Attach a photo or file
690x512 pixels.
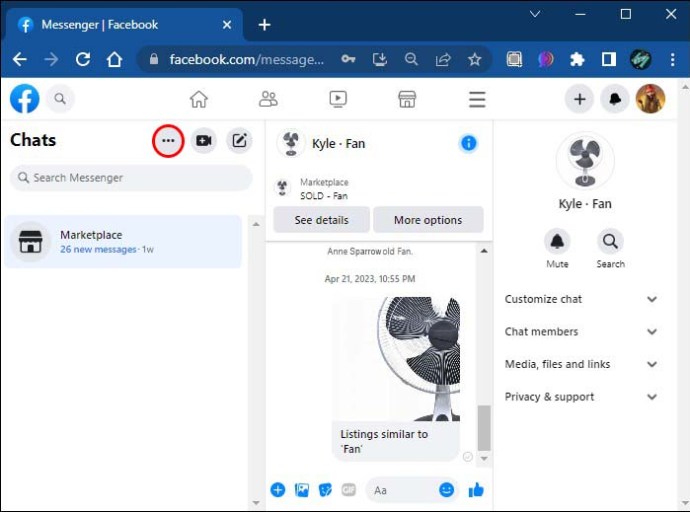click(302, 490)
